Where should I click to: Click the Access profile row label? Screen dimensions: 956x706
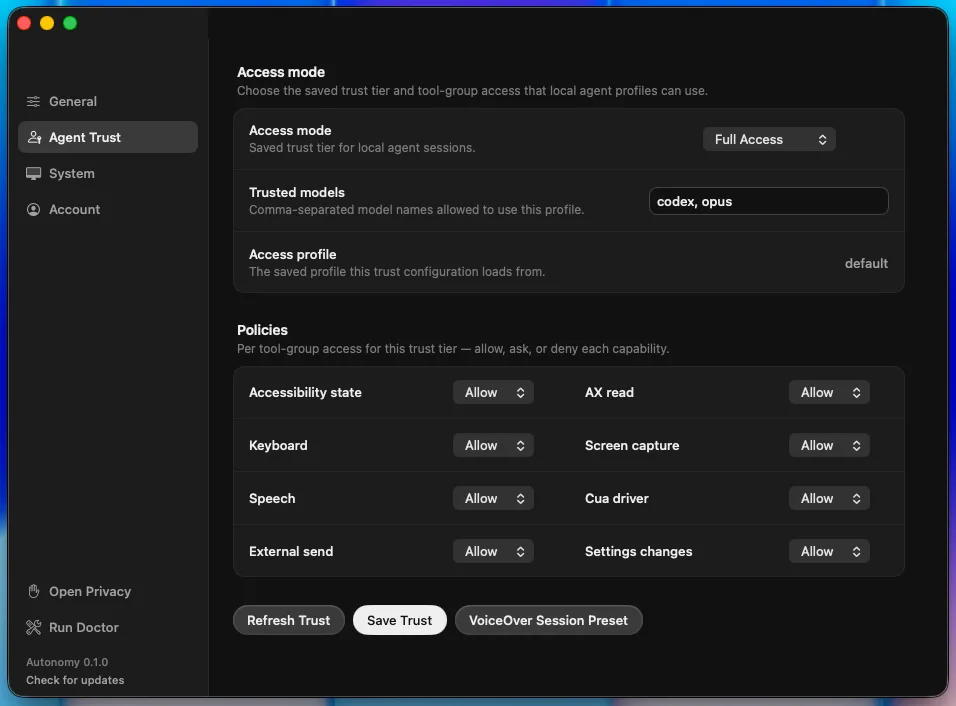293,254
